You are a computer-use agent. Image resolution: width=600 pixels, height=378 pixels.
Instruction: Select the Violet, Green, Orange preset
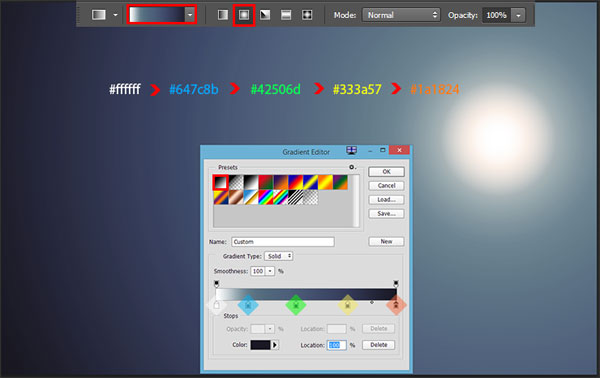coord(340,182)
